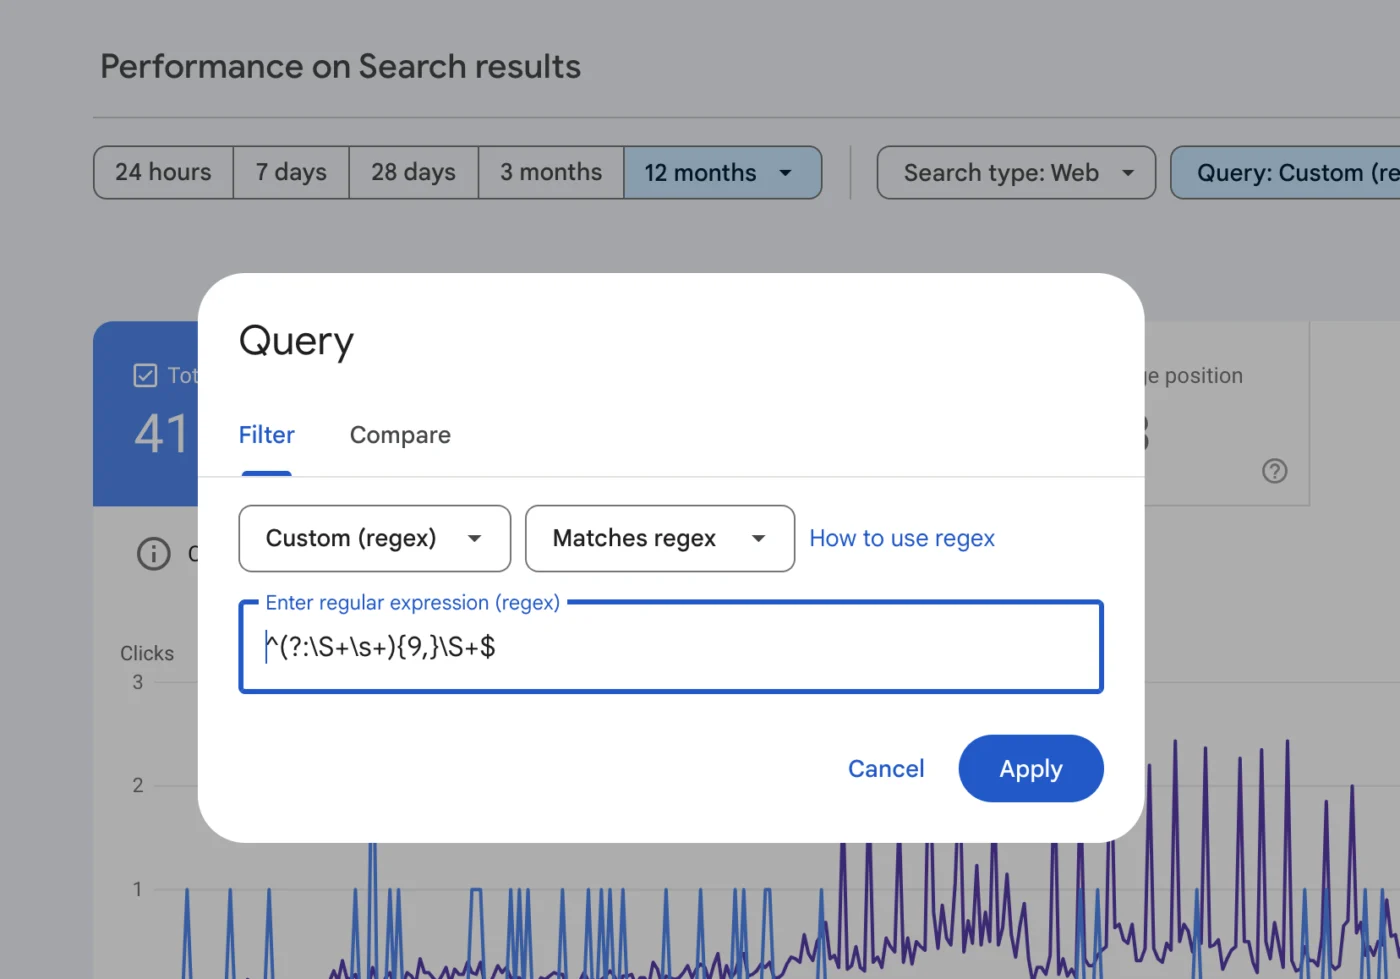1400x979 pixels.
Task: Open the 12 months date dropdown
Action: (x=722, y=172)
